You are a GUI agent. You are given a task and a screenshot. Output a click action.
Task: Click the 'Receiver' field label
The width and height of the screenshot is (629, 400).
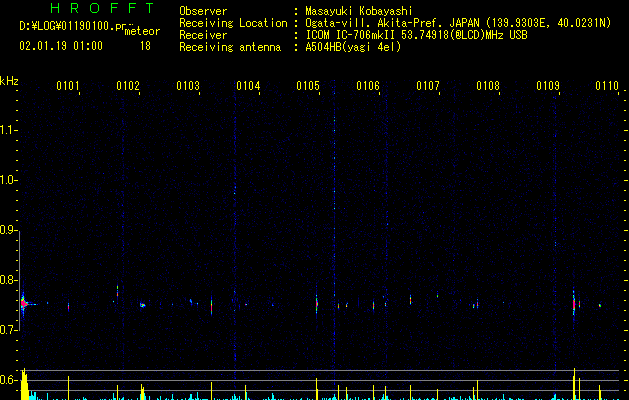tap(203, 35)
